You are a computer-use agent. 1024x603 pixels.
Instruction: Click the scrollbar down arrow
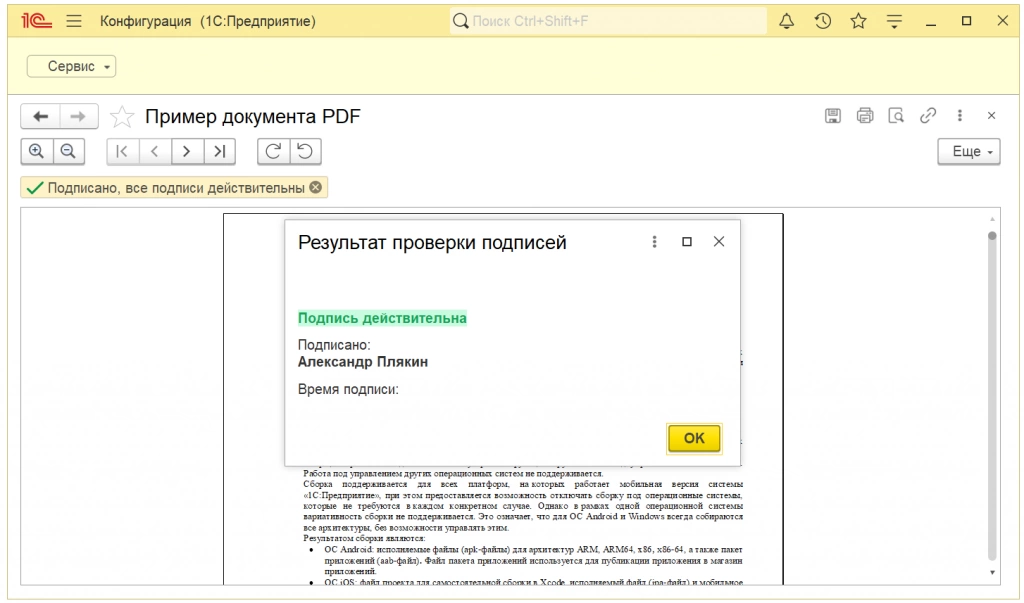tap(992, 572)
